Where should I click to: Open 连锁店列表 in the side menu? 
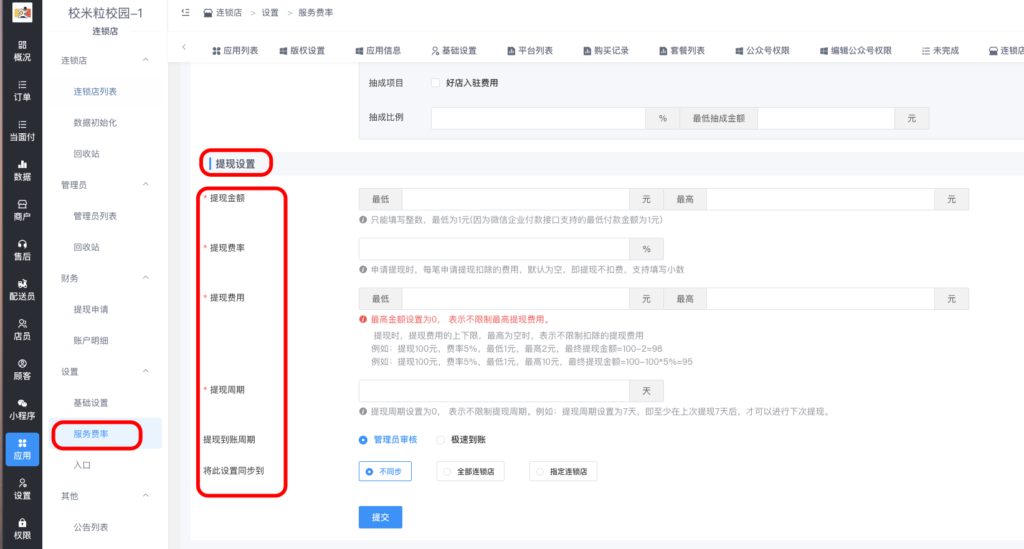(x=95, y=91)
